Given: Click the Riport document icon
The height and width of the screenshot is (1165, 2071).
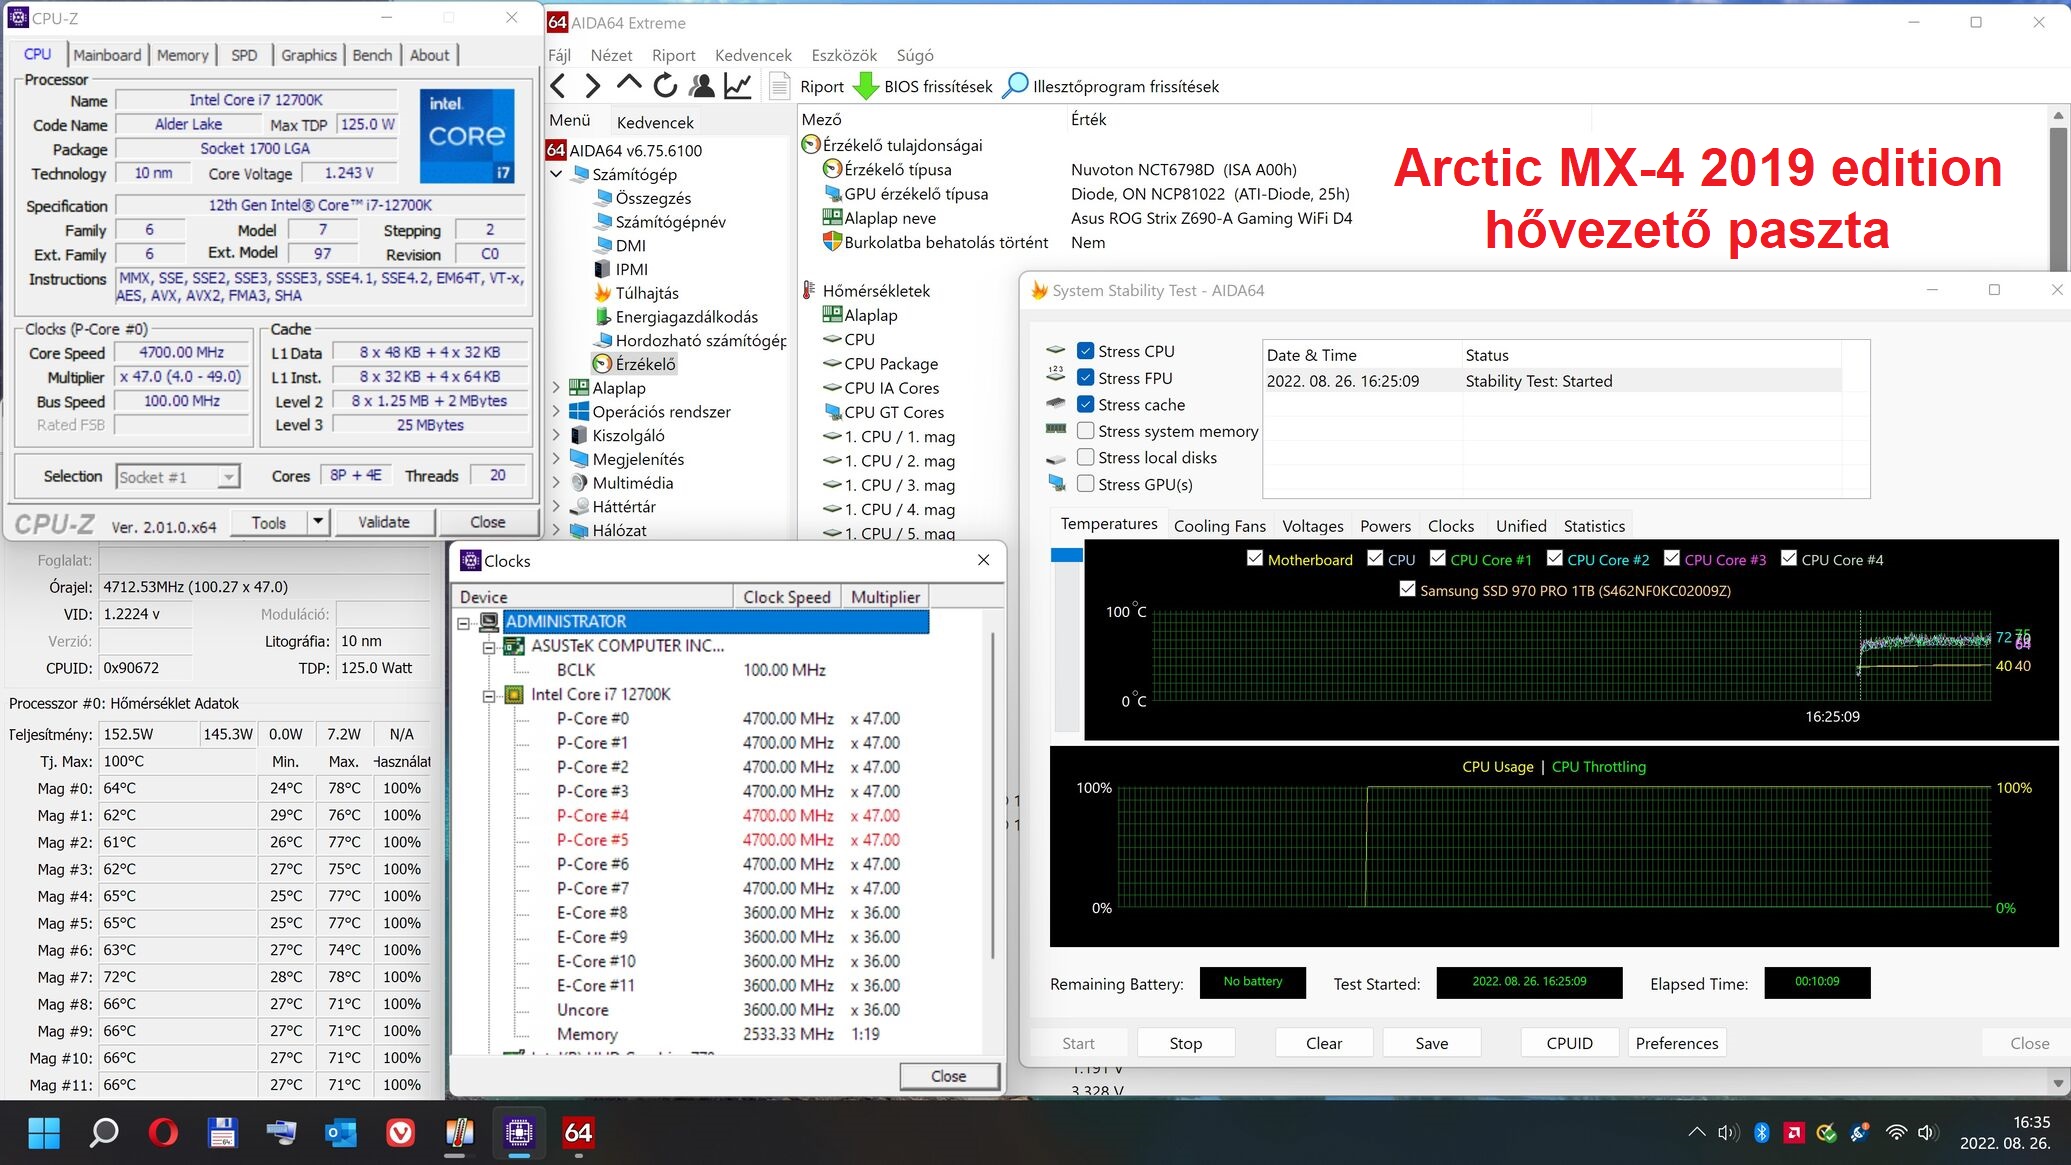Looking at the screenshot, I should pyautogui.click(x=779, y=86).
